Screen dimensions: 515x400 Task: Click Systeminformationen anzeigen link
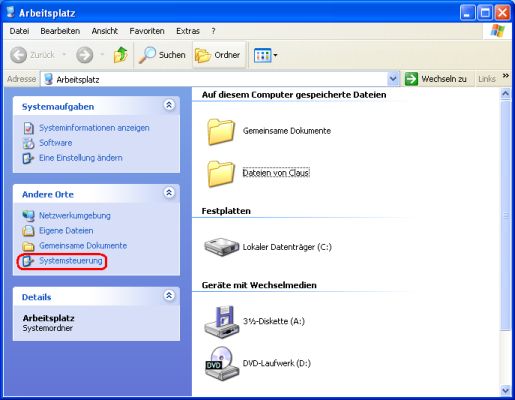pos(94,128)
